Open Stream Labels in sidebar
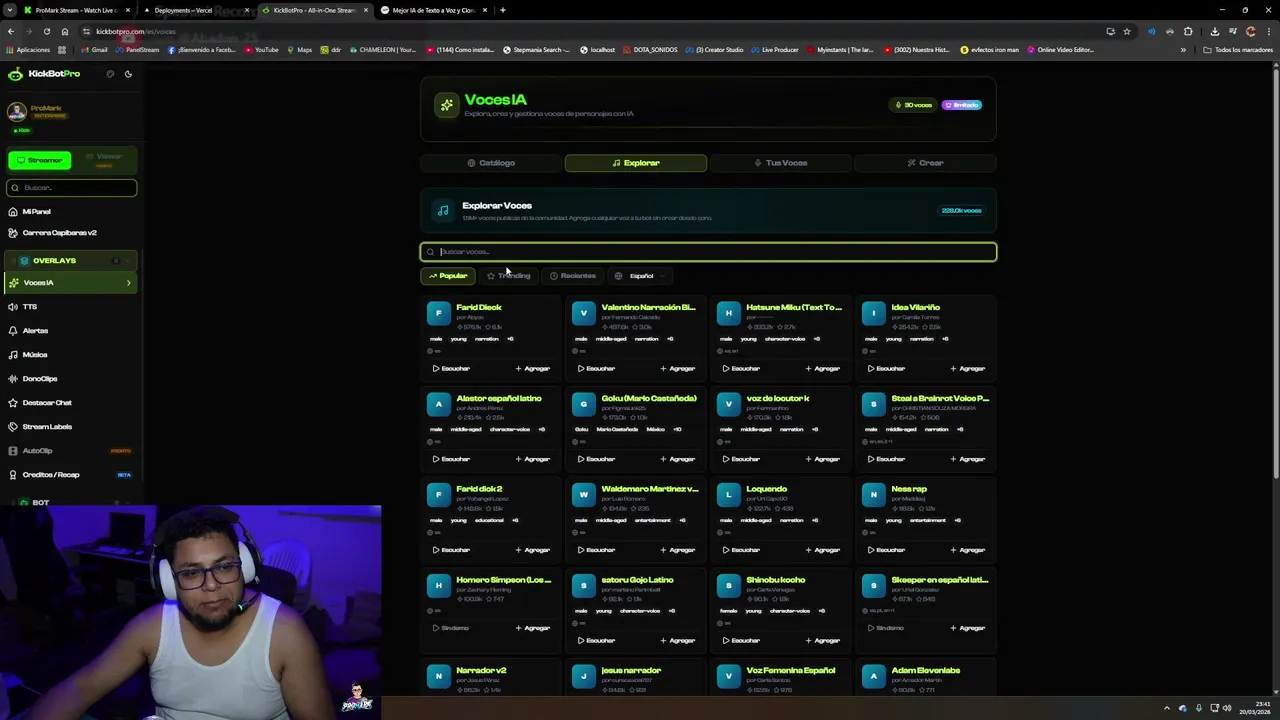Screen dimensions: 1280x720 click(70, 427)
